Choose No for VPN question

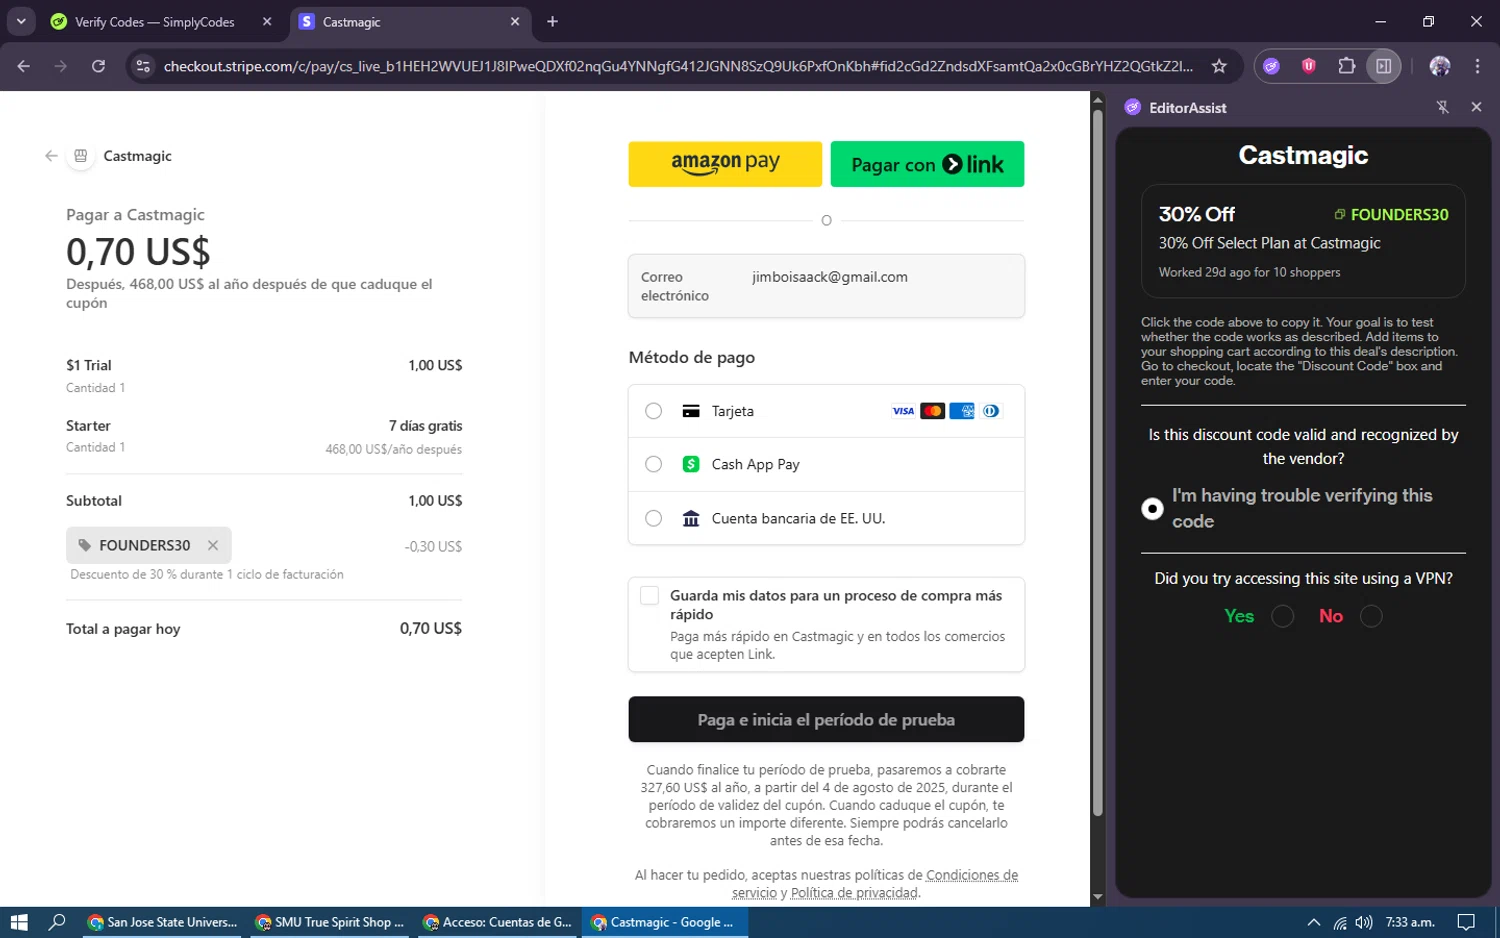pos(1371,616)
